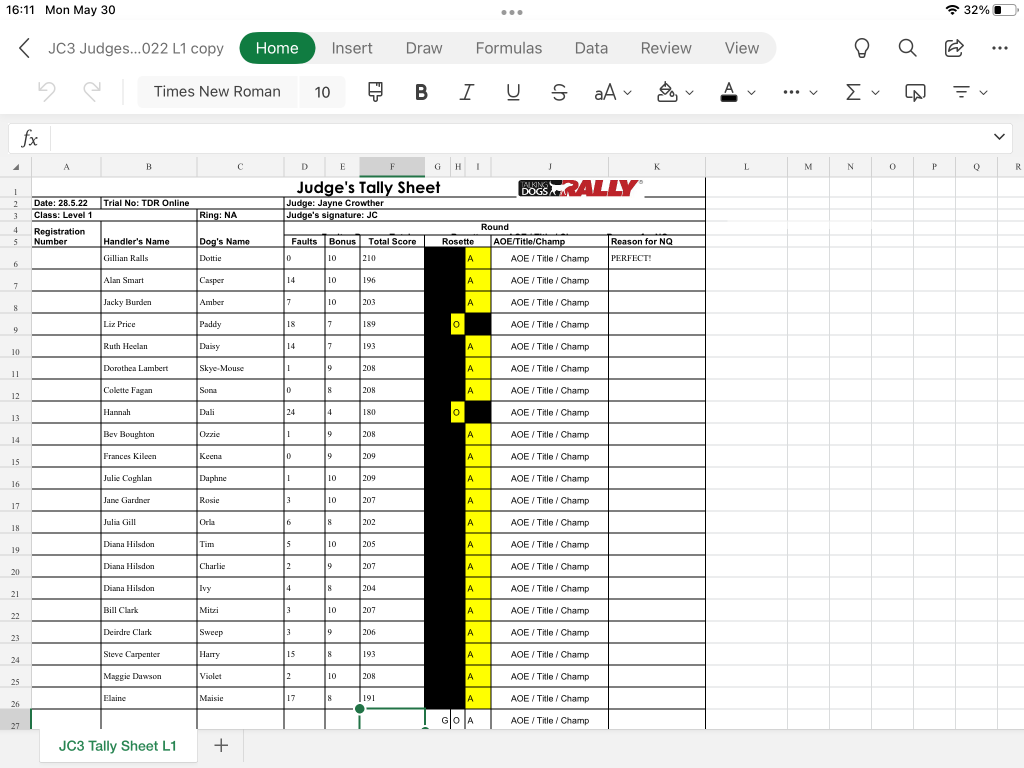Select column L header
The width and height of the screenshot is (1024, 768).
(x=746, y=167)
